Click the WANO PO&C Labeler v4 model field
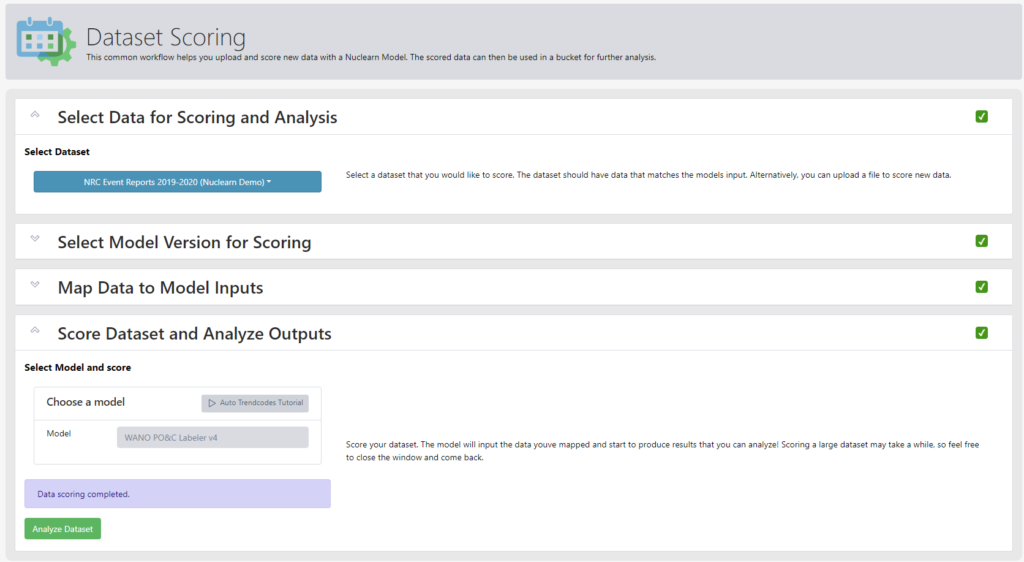The height and width of the screenshot is (562, 1024). pos(213,437)
